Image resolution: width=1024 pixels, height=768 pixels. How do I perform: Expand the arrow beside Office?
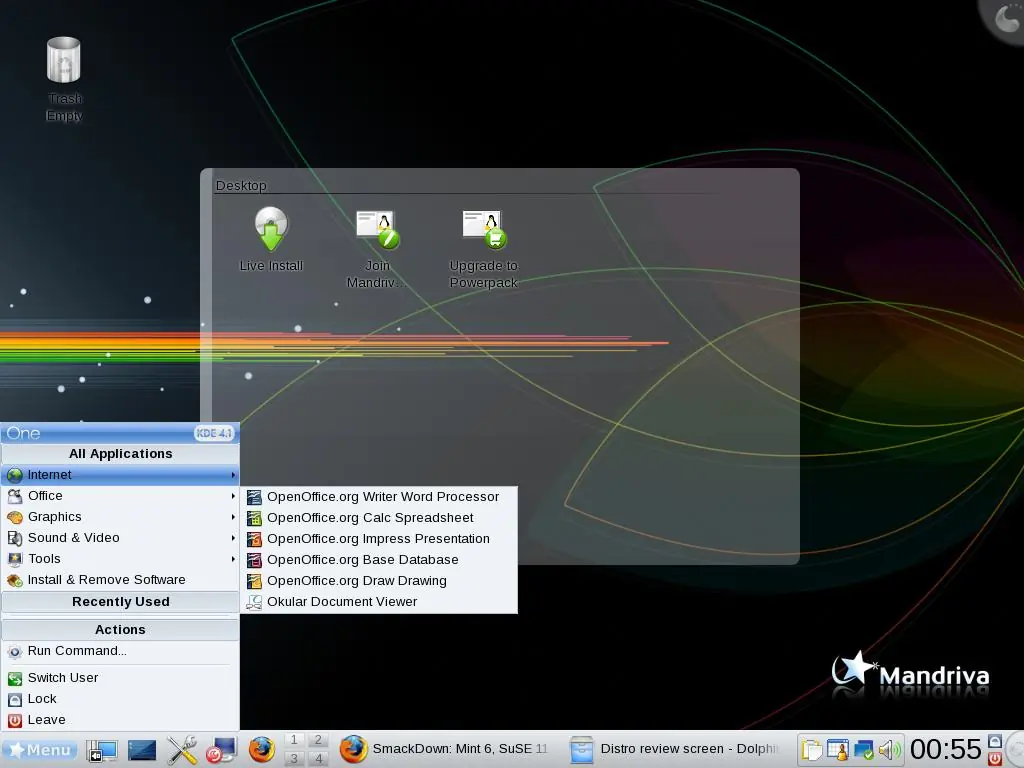click(x=233, y=496)
